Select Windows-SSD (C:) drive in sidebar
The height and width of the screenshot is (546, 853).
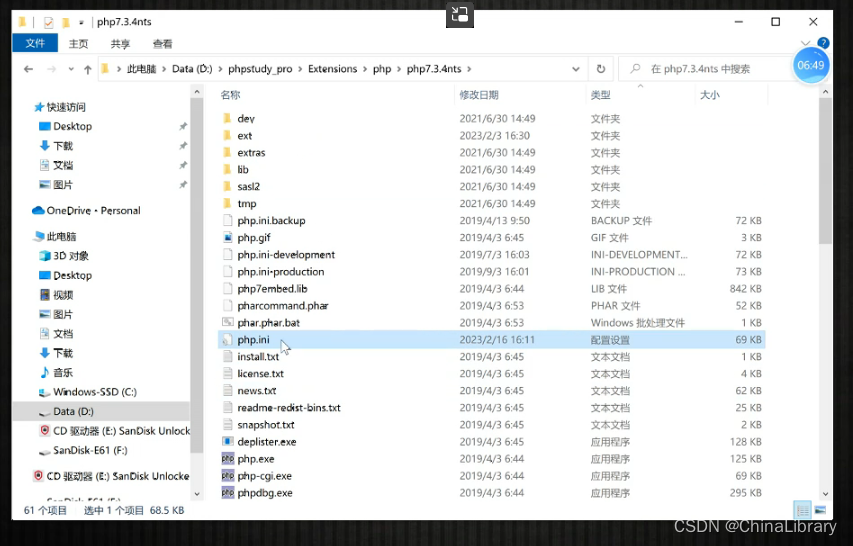tap(95, 392)
